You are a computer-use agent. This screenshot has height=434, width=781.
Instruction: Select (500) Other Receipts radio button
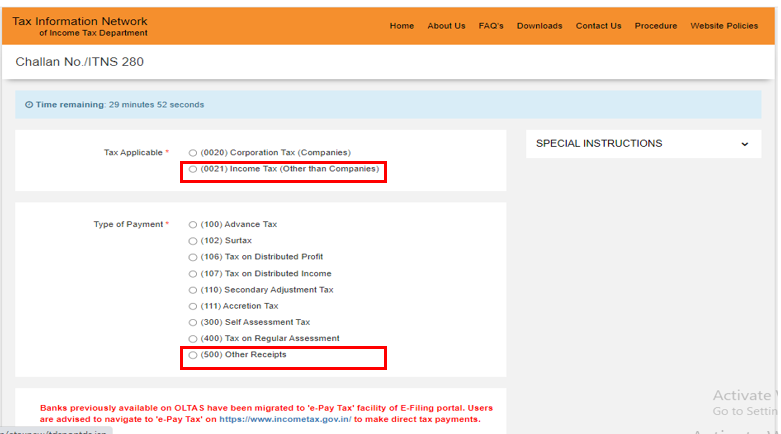193,355
